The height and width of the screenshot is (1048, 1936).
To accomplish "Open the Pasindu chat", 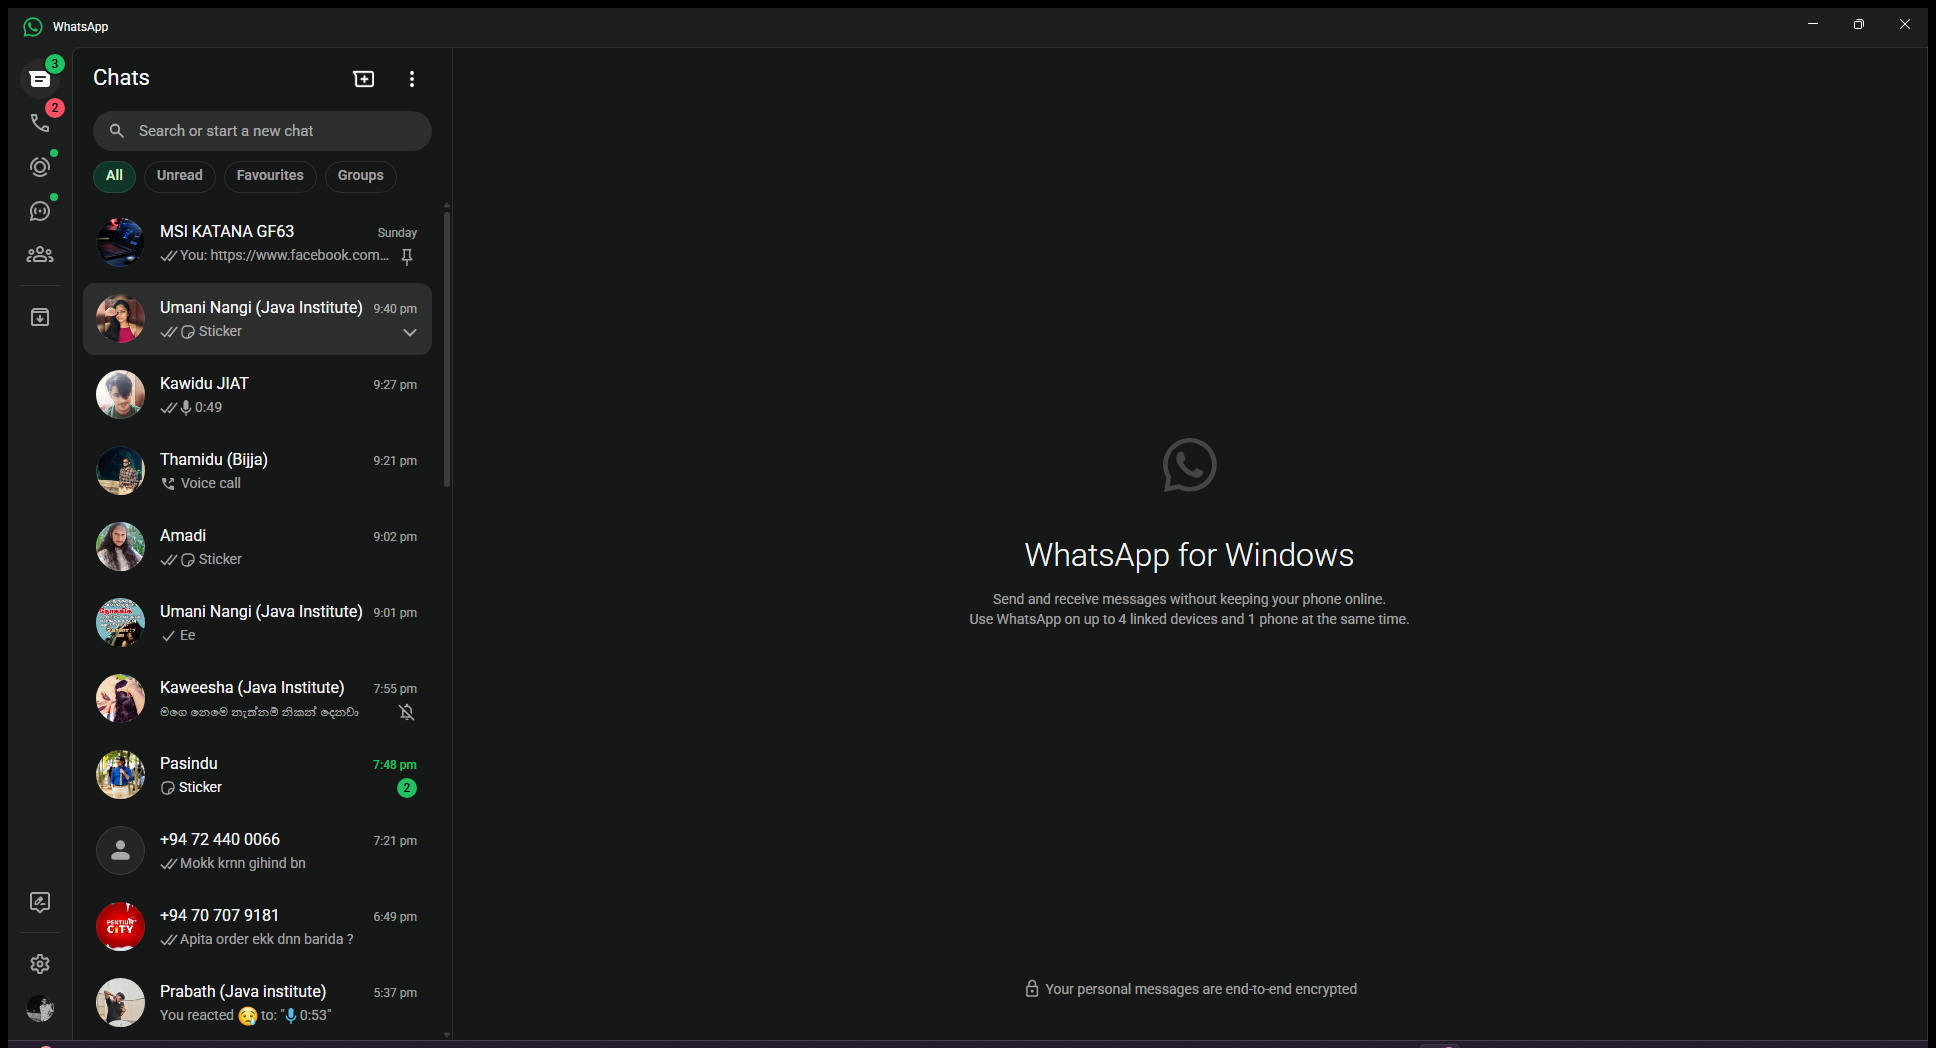I will click(x=258, y=775).
